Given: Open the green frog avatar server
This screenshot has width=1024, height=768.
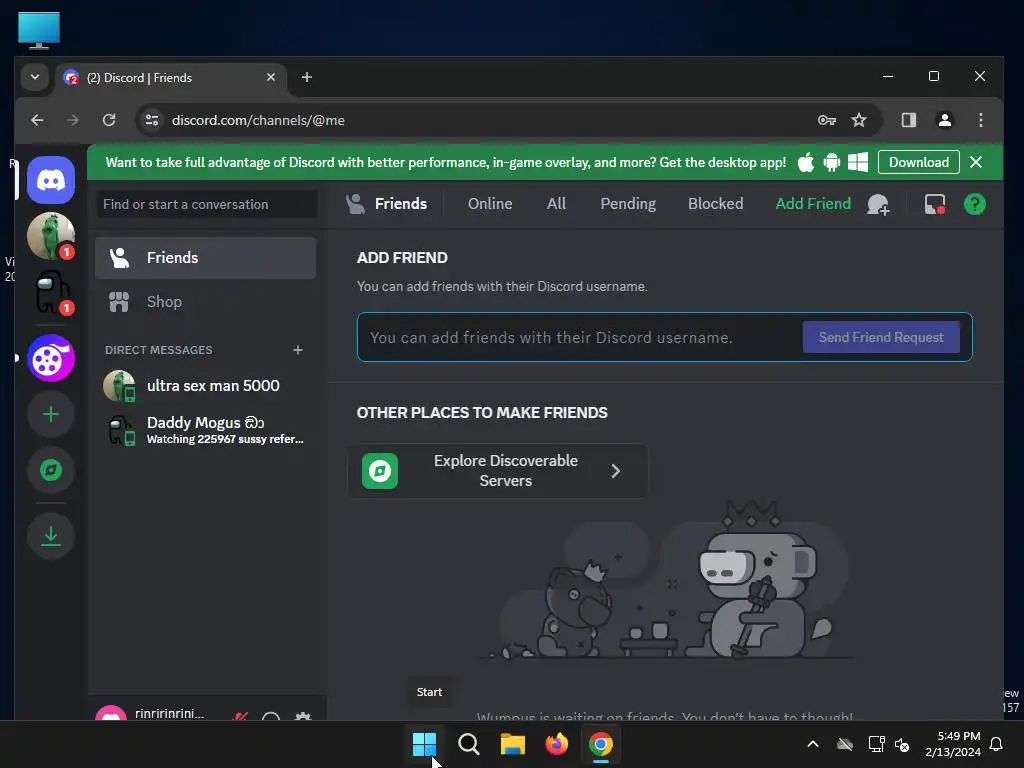Looking at the screenshot, I should (51, 236).
